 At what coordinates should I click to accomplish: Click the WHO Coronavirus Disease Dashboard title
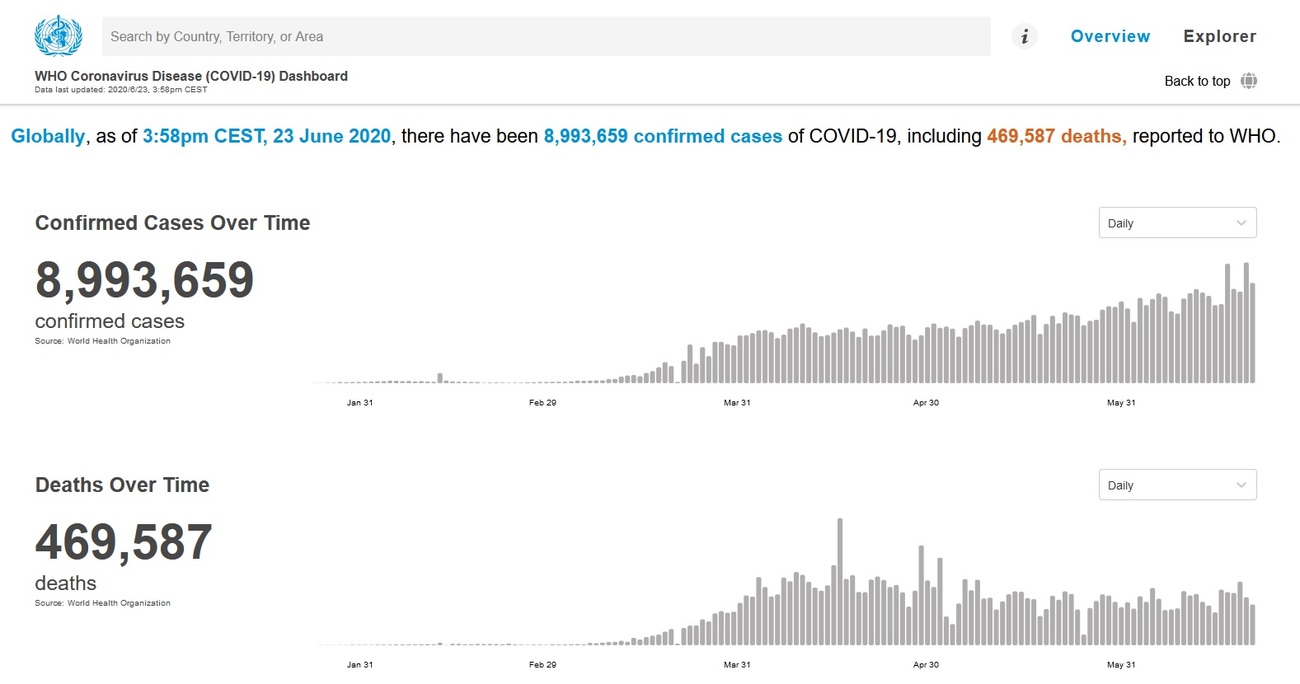point(191,76)
